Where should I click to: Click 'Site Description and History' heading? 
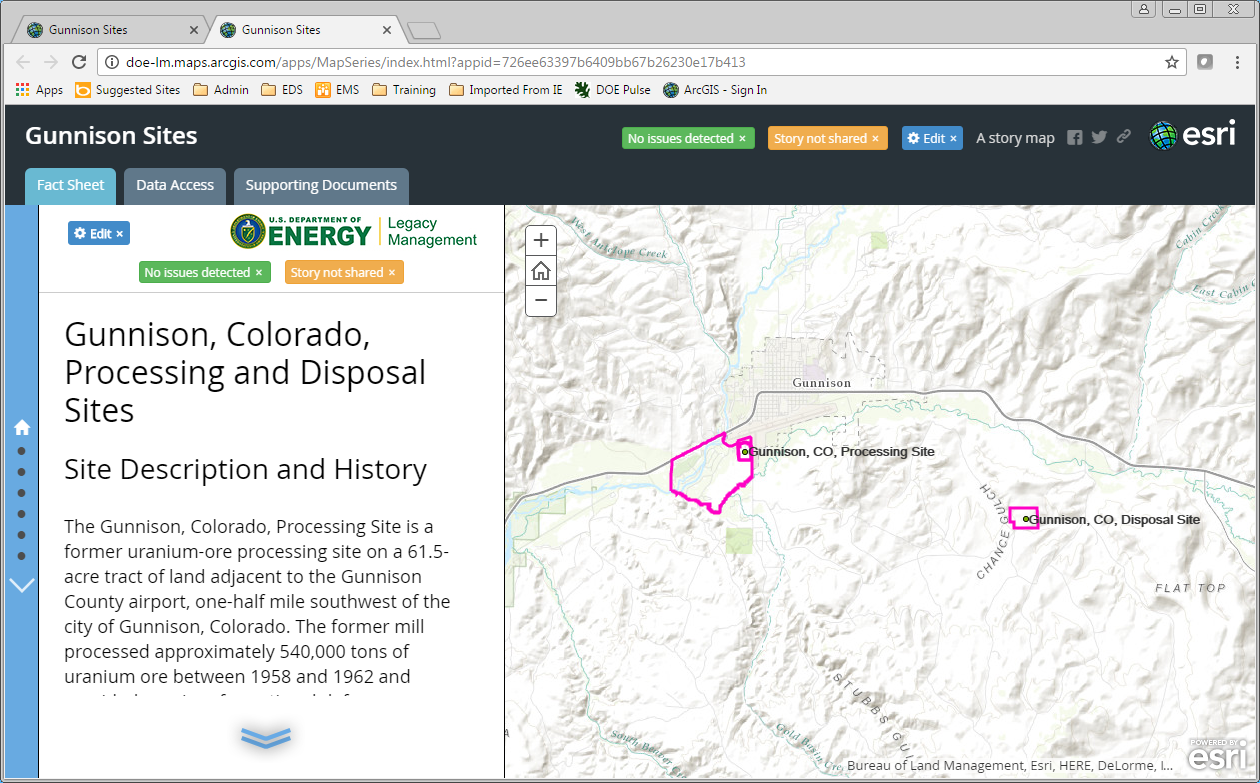coord(246,469)
